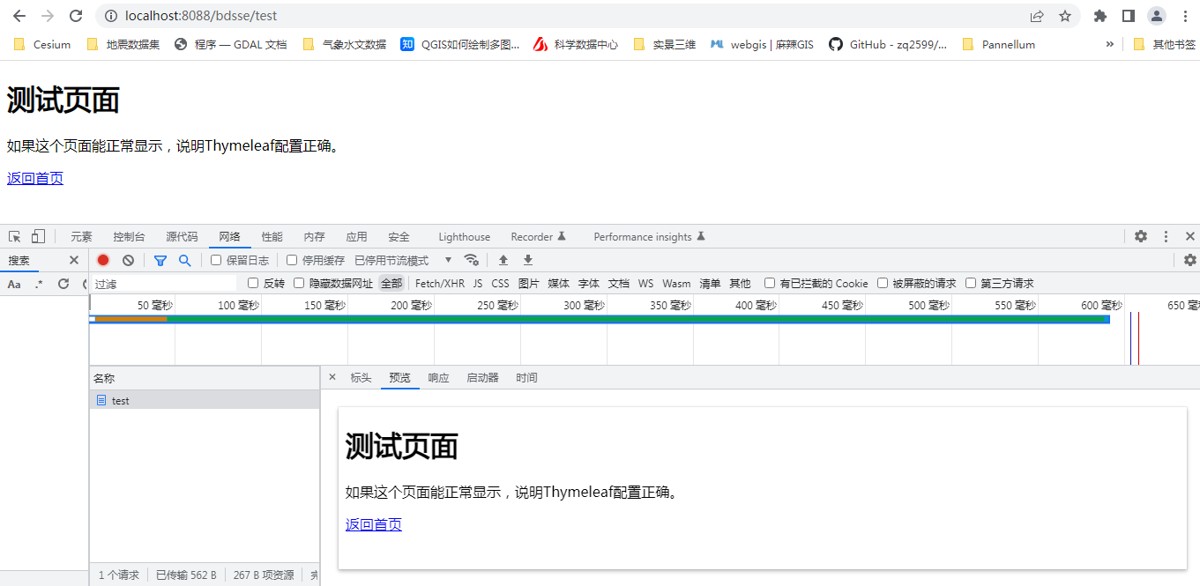Click the 返回首页 link on the page
This screenshot has height=586, width=1200.
pos(35,178)
